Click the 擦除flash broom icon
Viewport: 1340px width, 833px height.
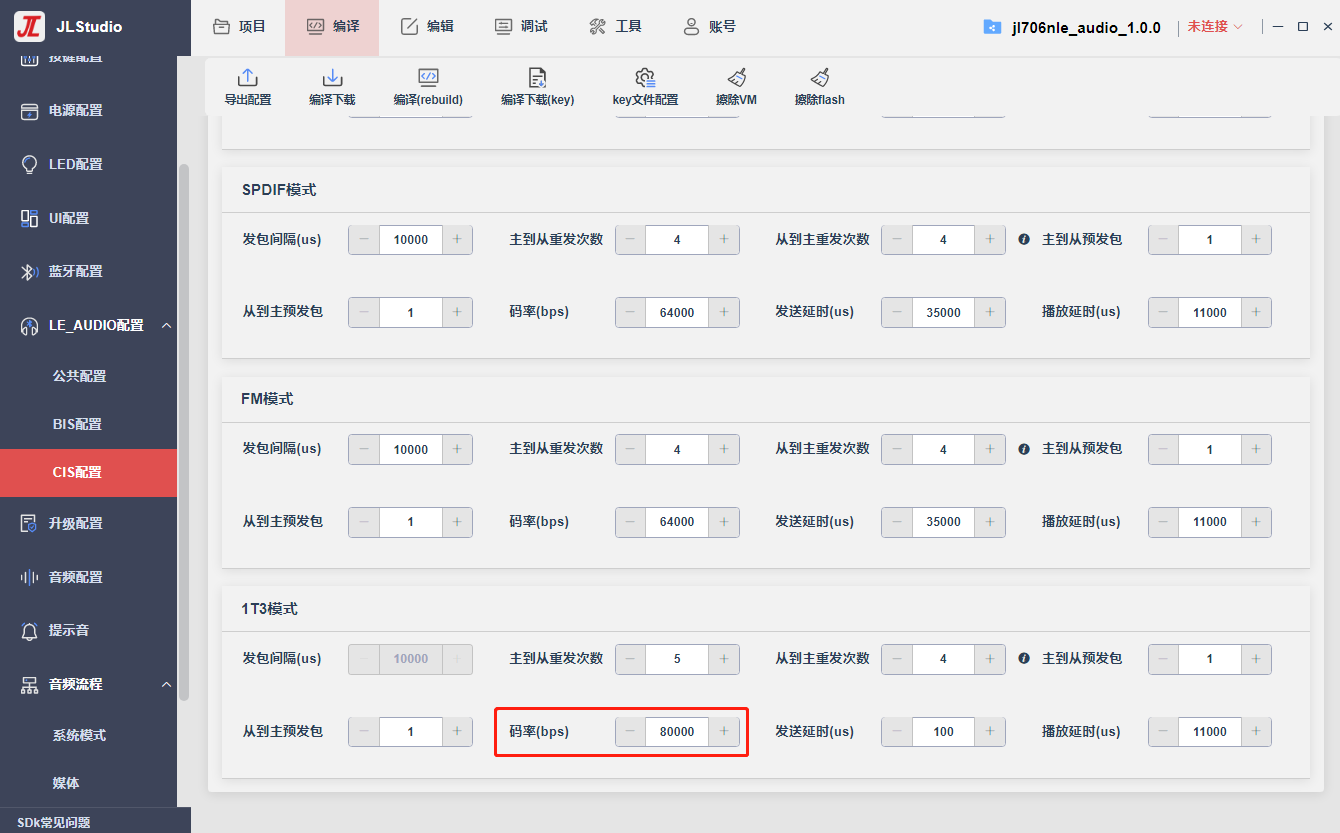pyautogui.click(x=820, y=78)
